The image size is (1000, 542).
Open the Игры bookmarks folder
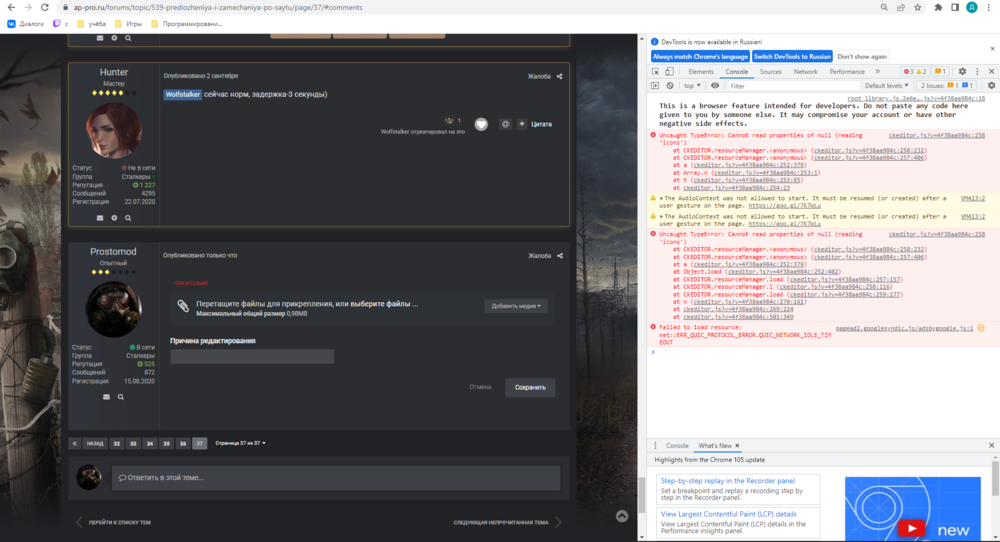pyautogui.click(x=128, y=24)
